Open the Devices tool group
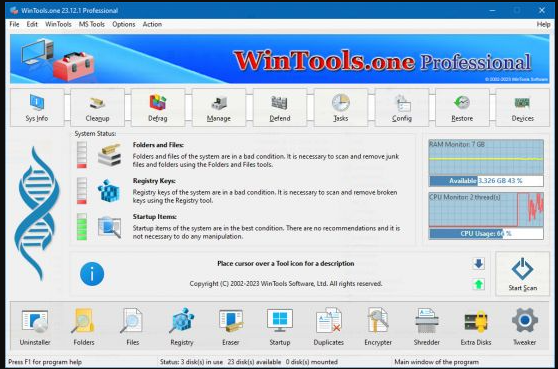Viewport: 558px width, 369px height. (x=522, y=107)
